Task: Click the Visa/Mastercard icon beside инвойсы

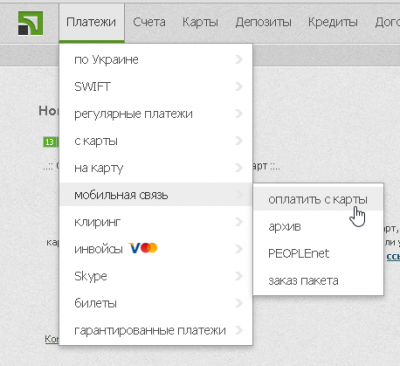Action: pos(143,248)
